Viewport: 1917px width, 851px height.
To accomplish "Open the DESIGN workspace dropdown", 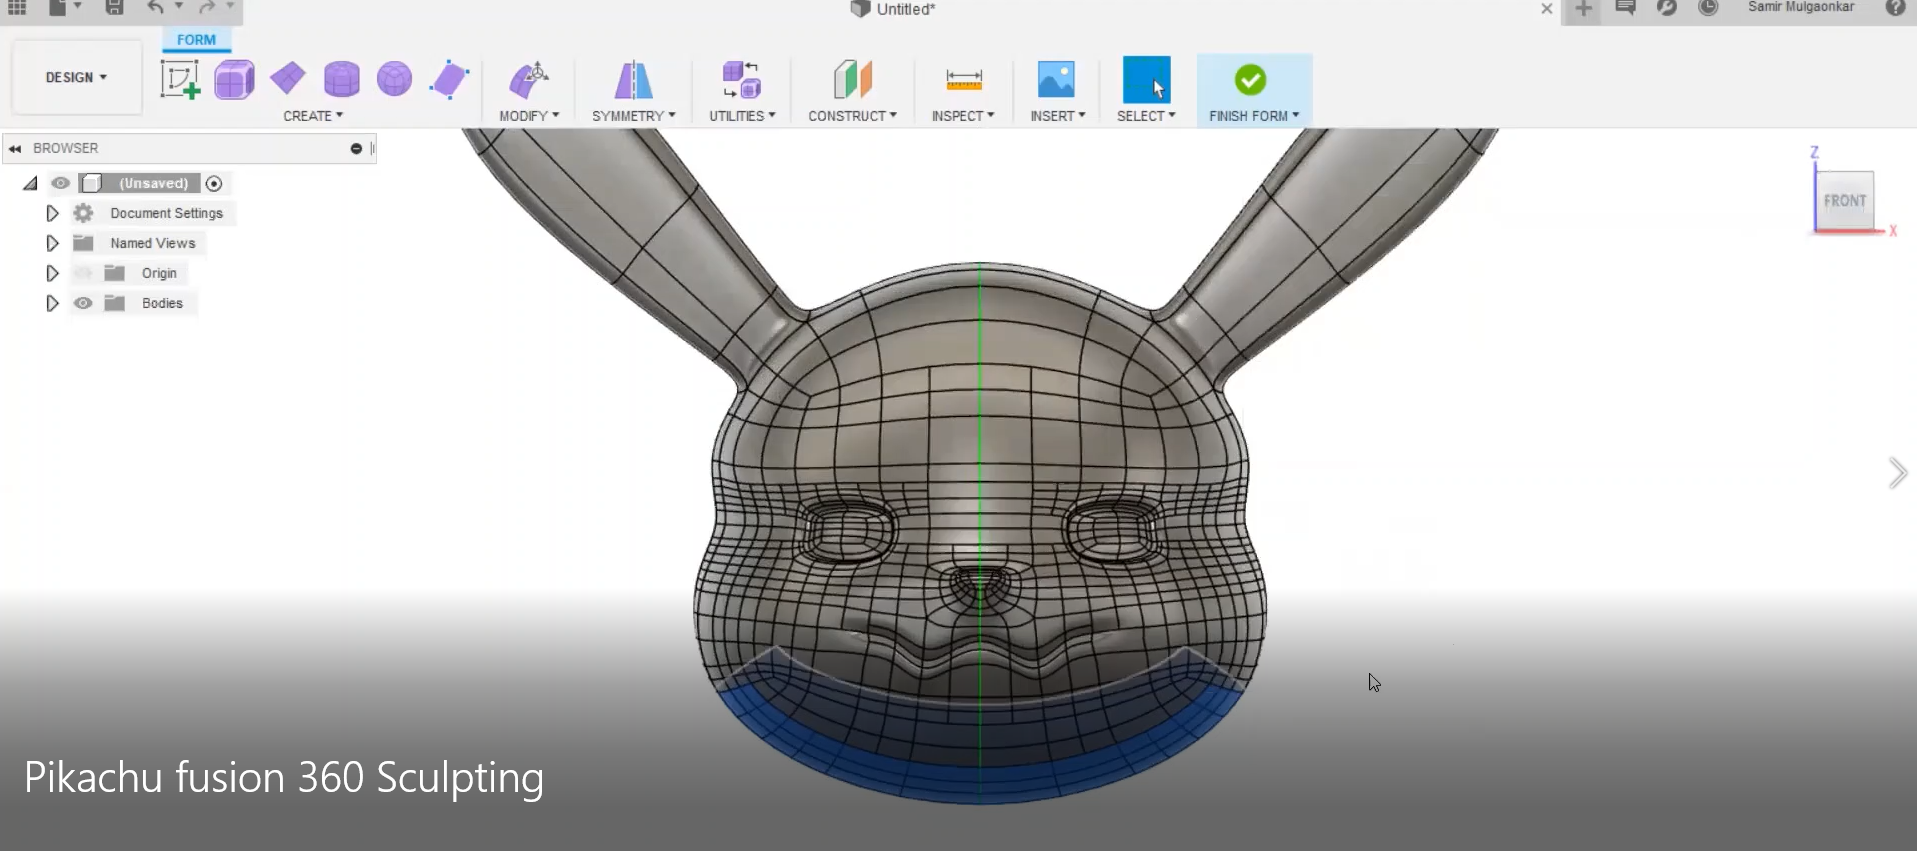I will tap(76, 77).
